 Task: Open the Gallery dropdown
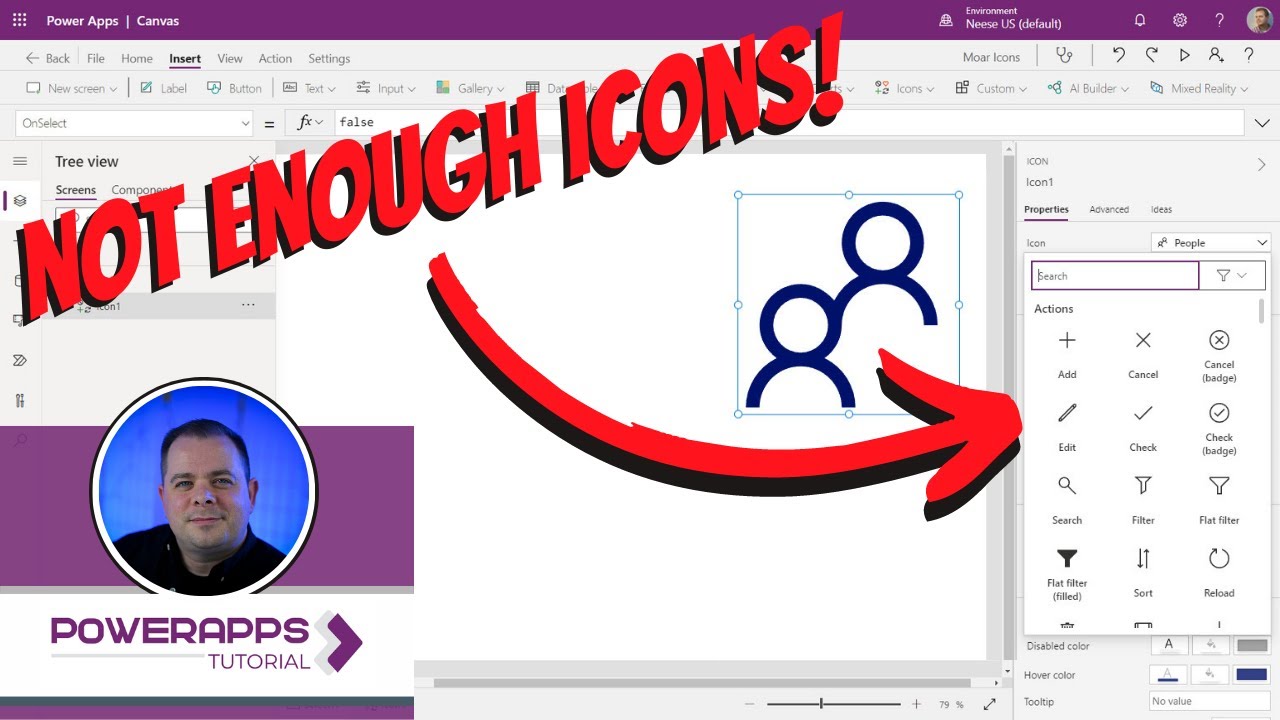click(x=471, y=88)
